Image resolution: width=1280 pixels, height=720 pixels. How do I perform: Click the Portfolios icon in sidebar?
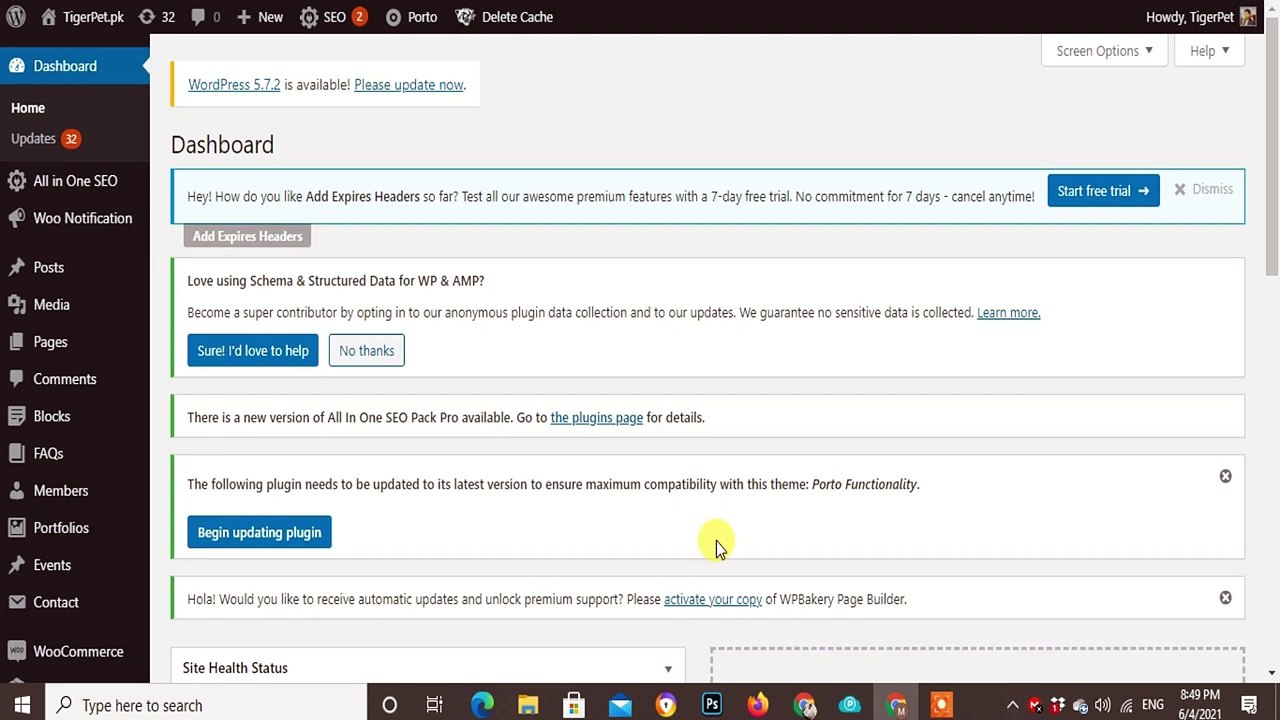point(16,528)
